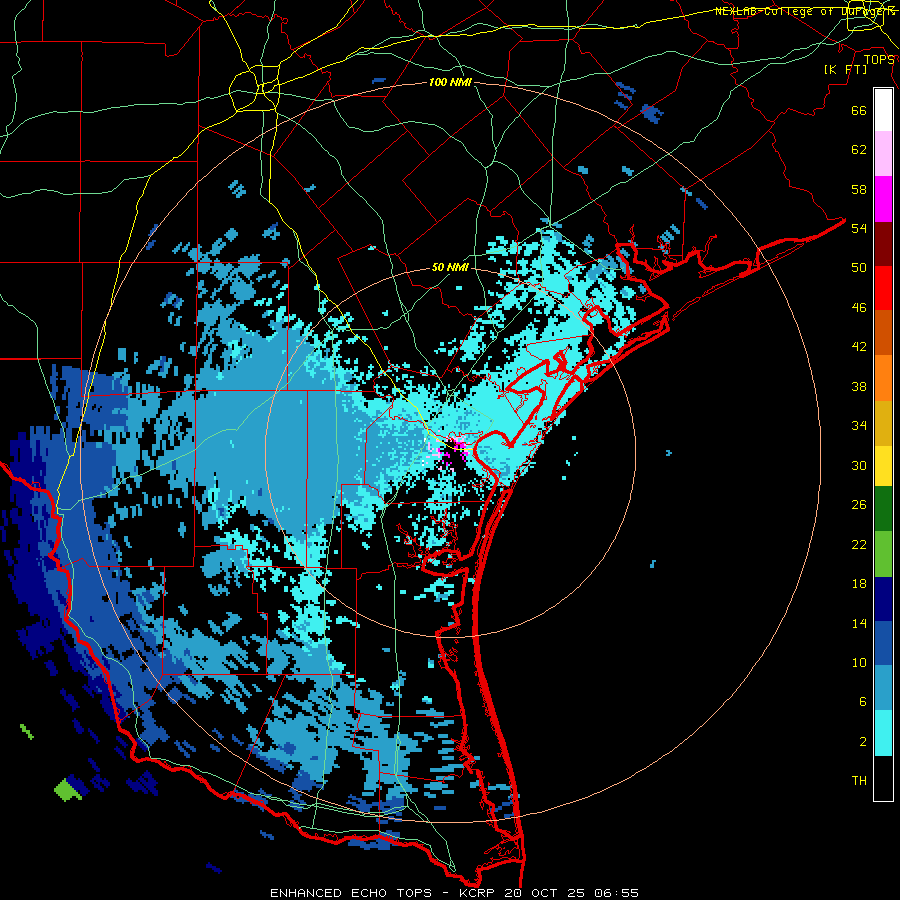
Task: Click the "KCRP" radar site identifier
Action: coord(478,893)
